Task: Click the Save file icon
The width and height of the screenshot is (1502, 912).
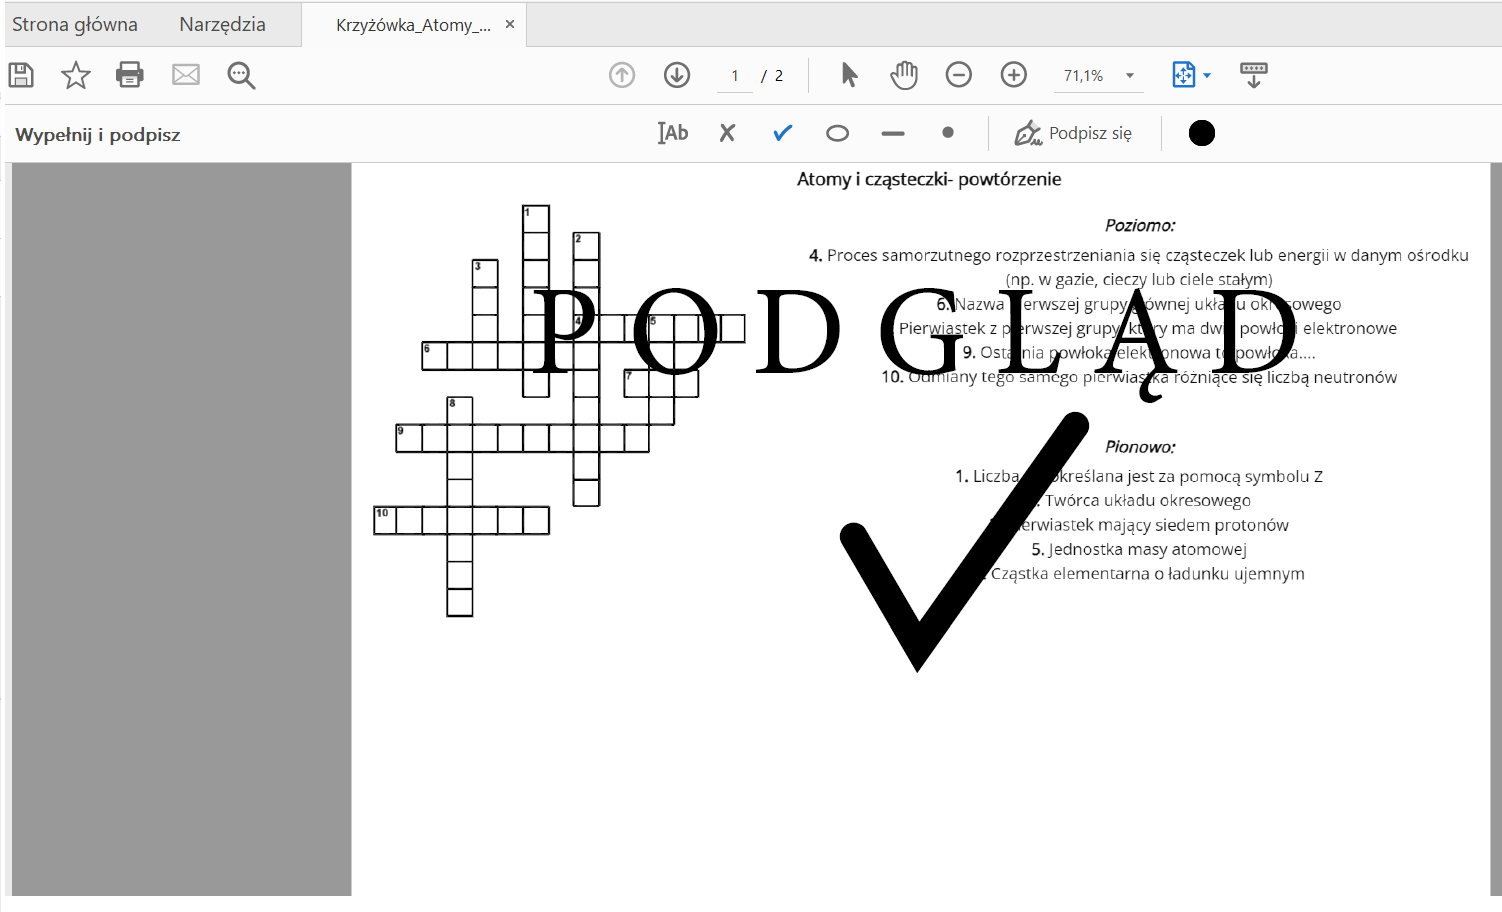Action: click(21, 75)
